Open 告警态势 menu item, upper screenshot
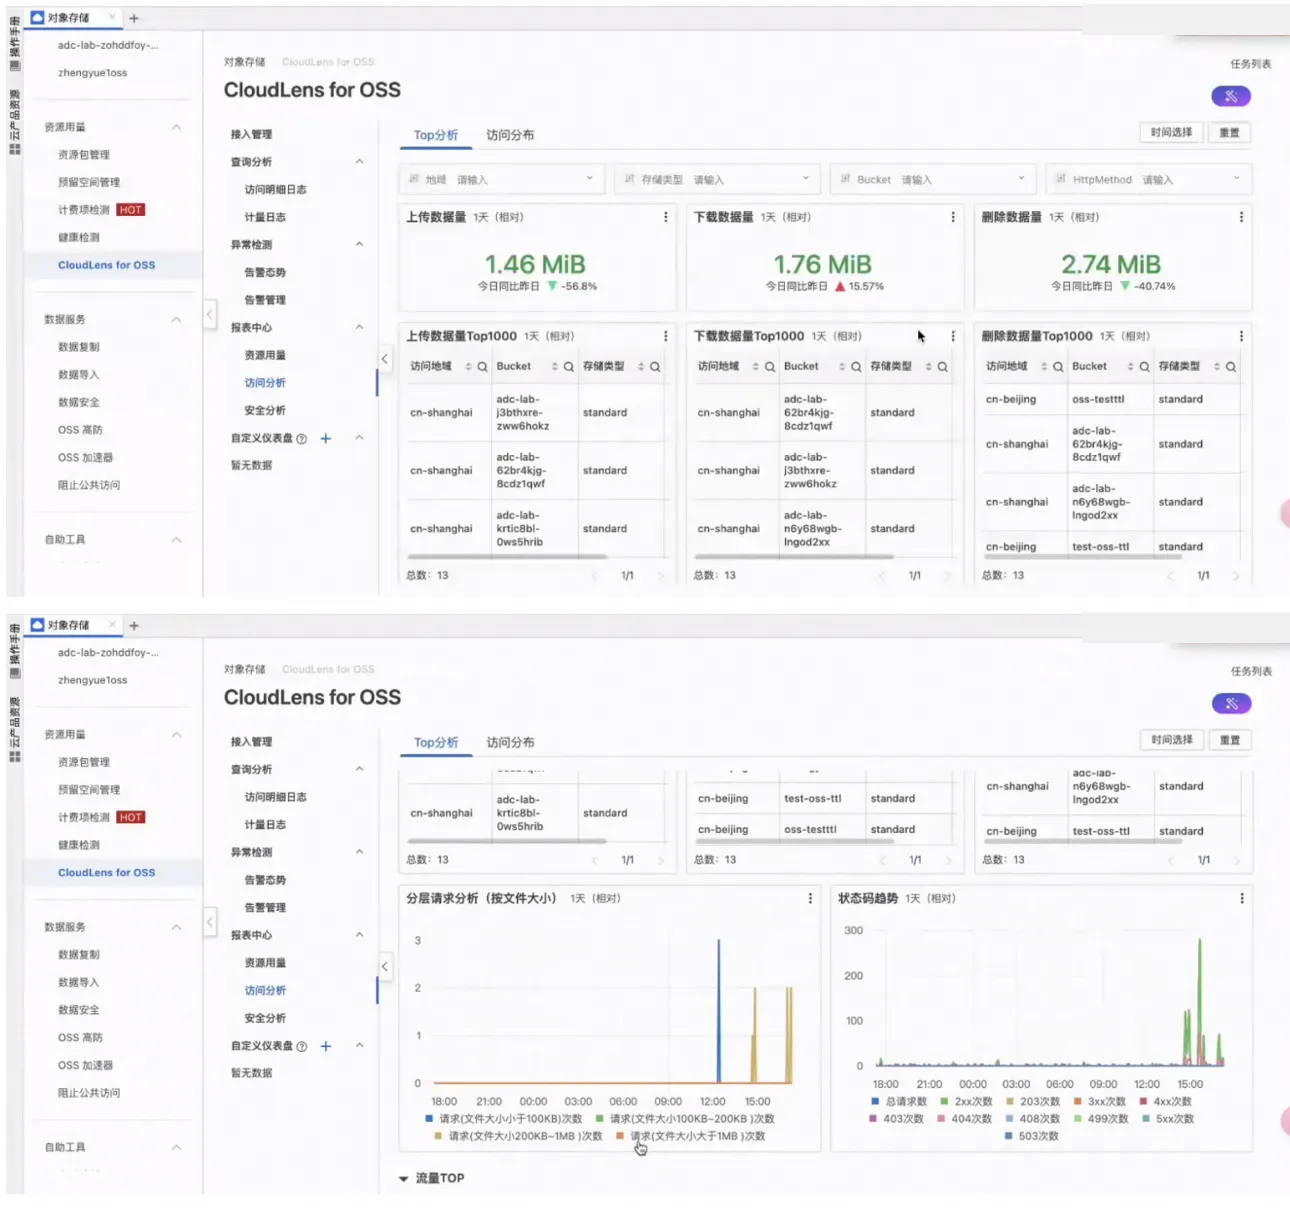The height and width of the screenshot is (1208, 1290). pos(265,272)
